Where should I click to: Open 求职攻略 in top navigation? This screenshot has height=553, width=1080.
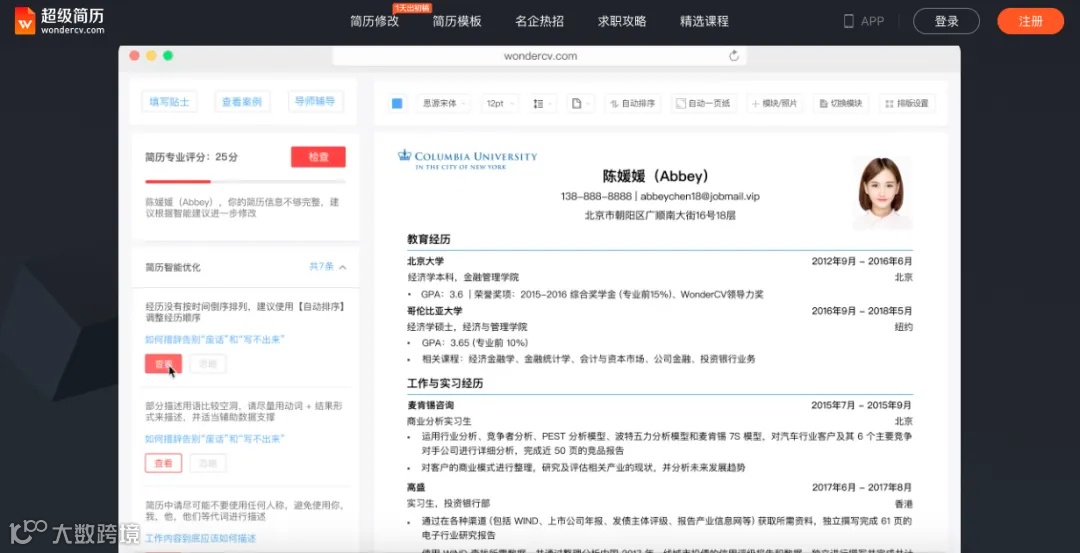coord(622,21)
